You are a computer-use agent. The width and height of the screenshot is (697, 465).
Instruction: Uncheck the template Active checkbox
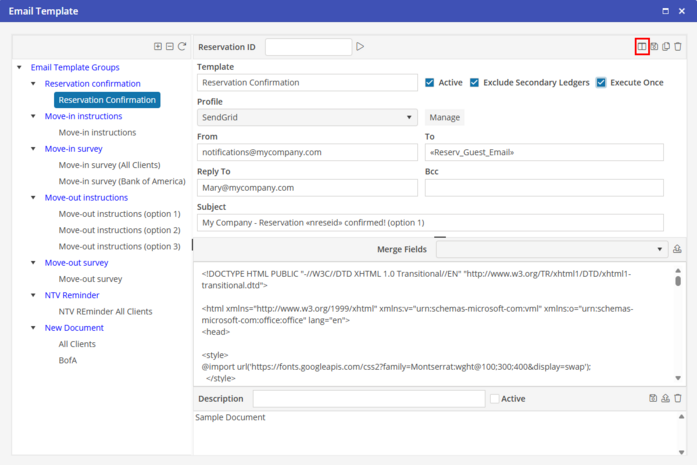click(x=430, y=83)
